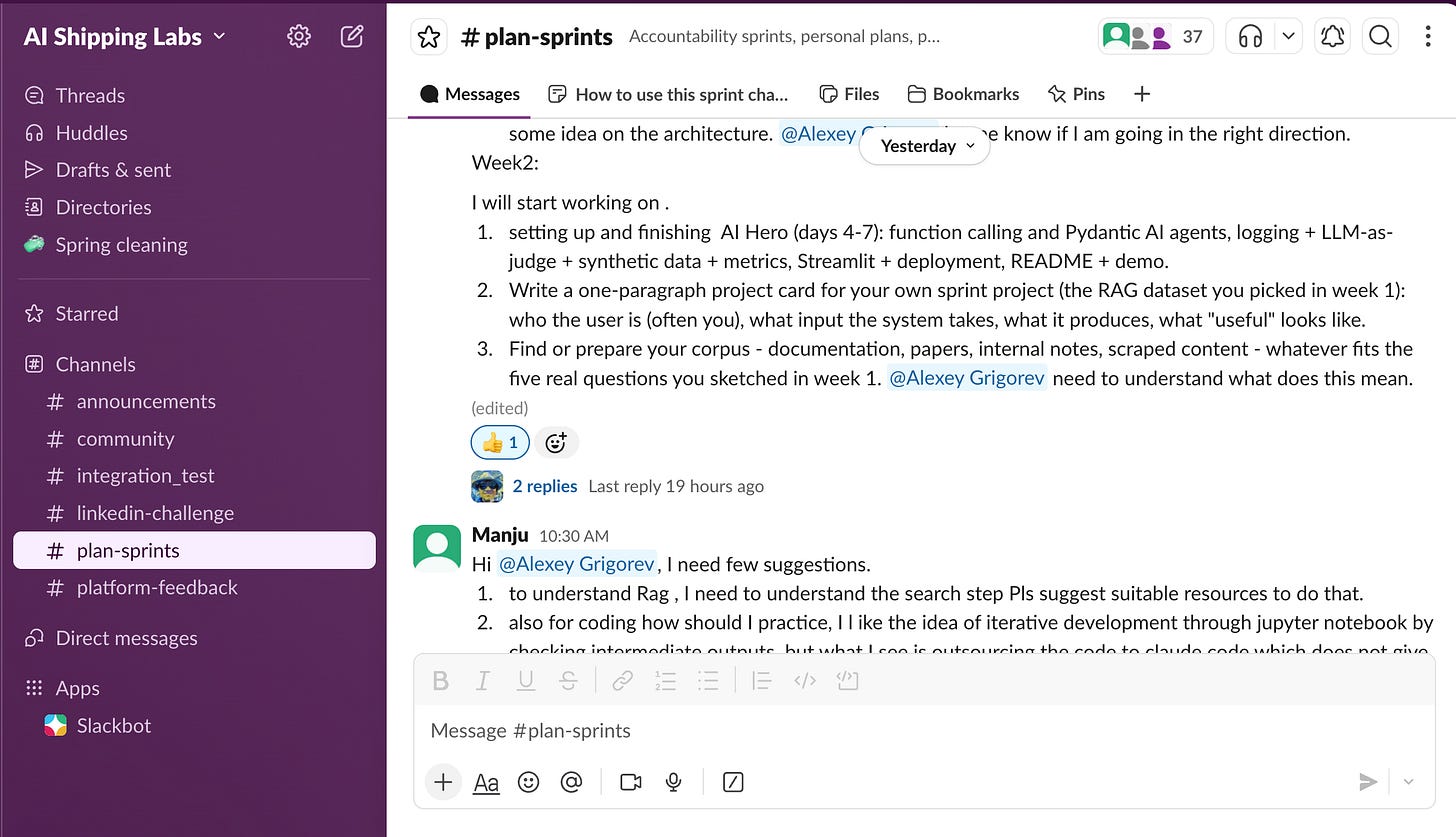Expand AI Shipping Labs workspace menu
Viewport: 1456px width, 837px height.
125,37
